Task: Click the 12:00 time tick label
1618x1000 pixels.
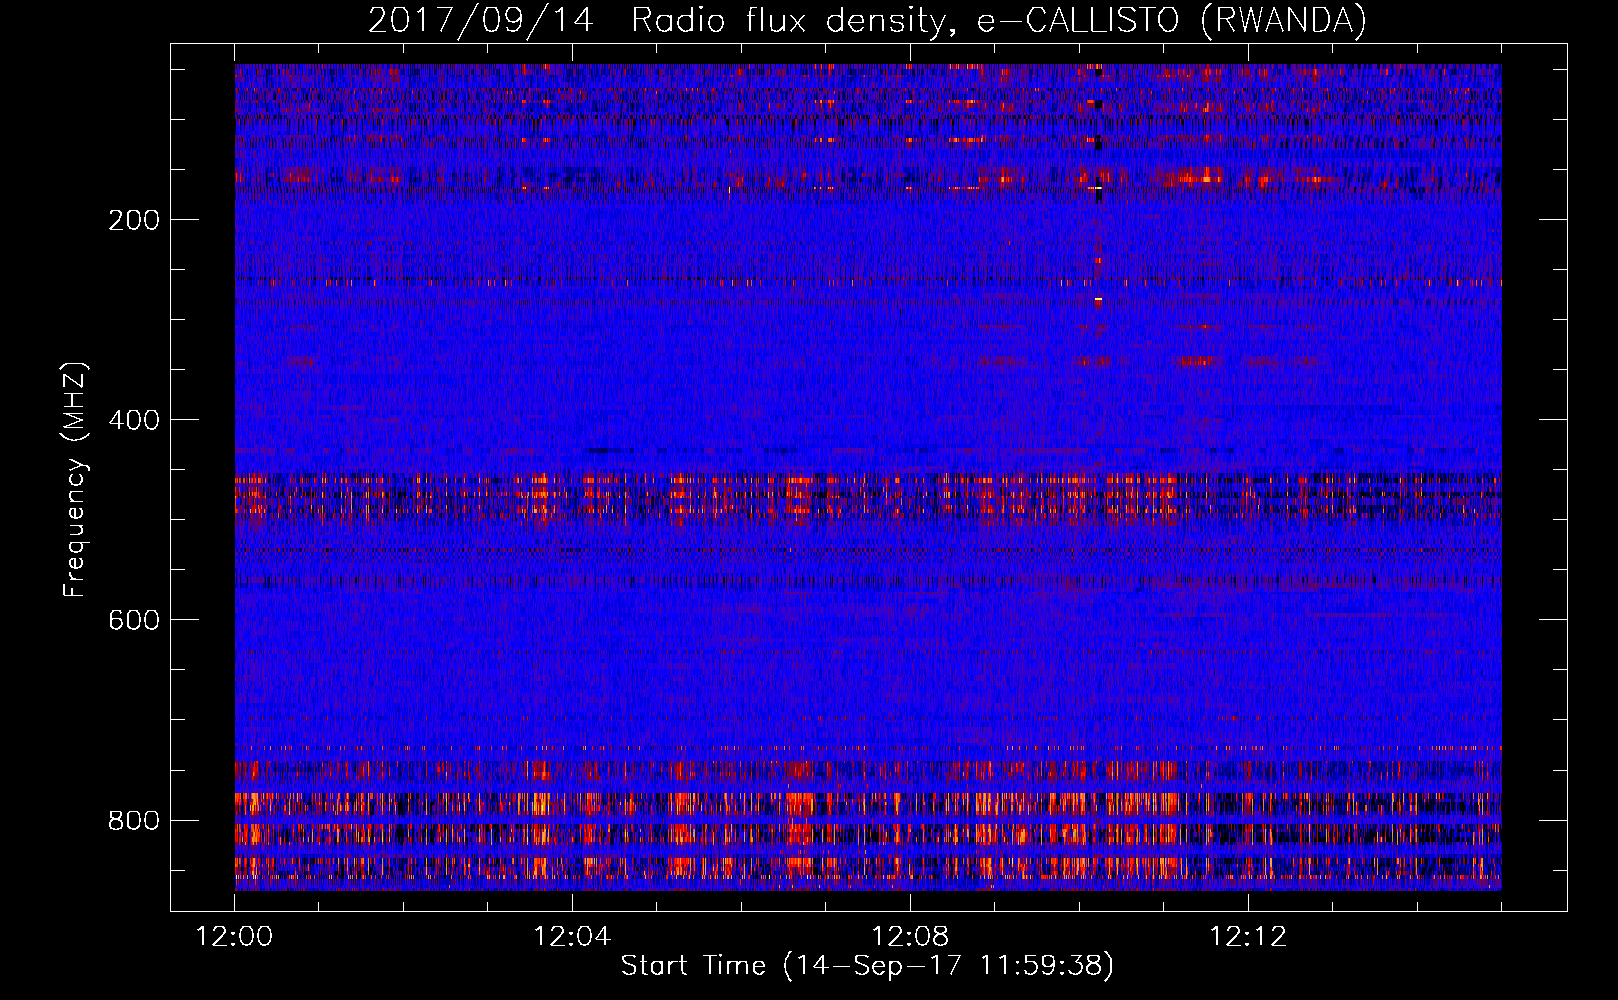Action: coord(234,937)
